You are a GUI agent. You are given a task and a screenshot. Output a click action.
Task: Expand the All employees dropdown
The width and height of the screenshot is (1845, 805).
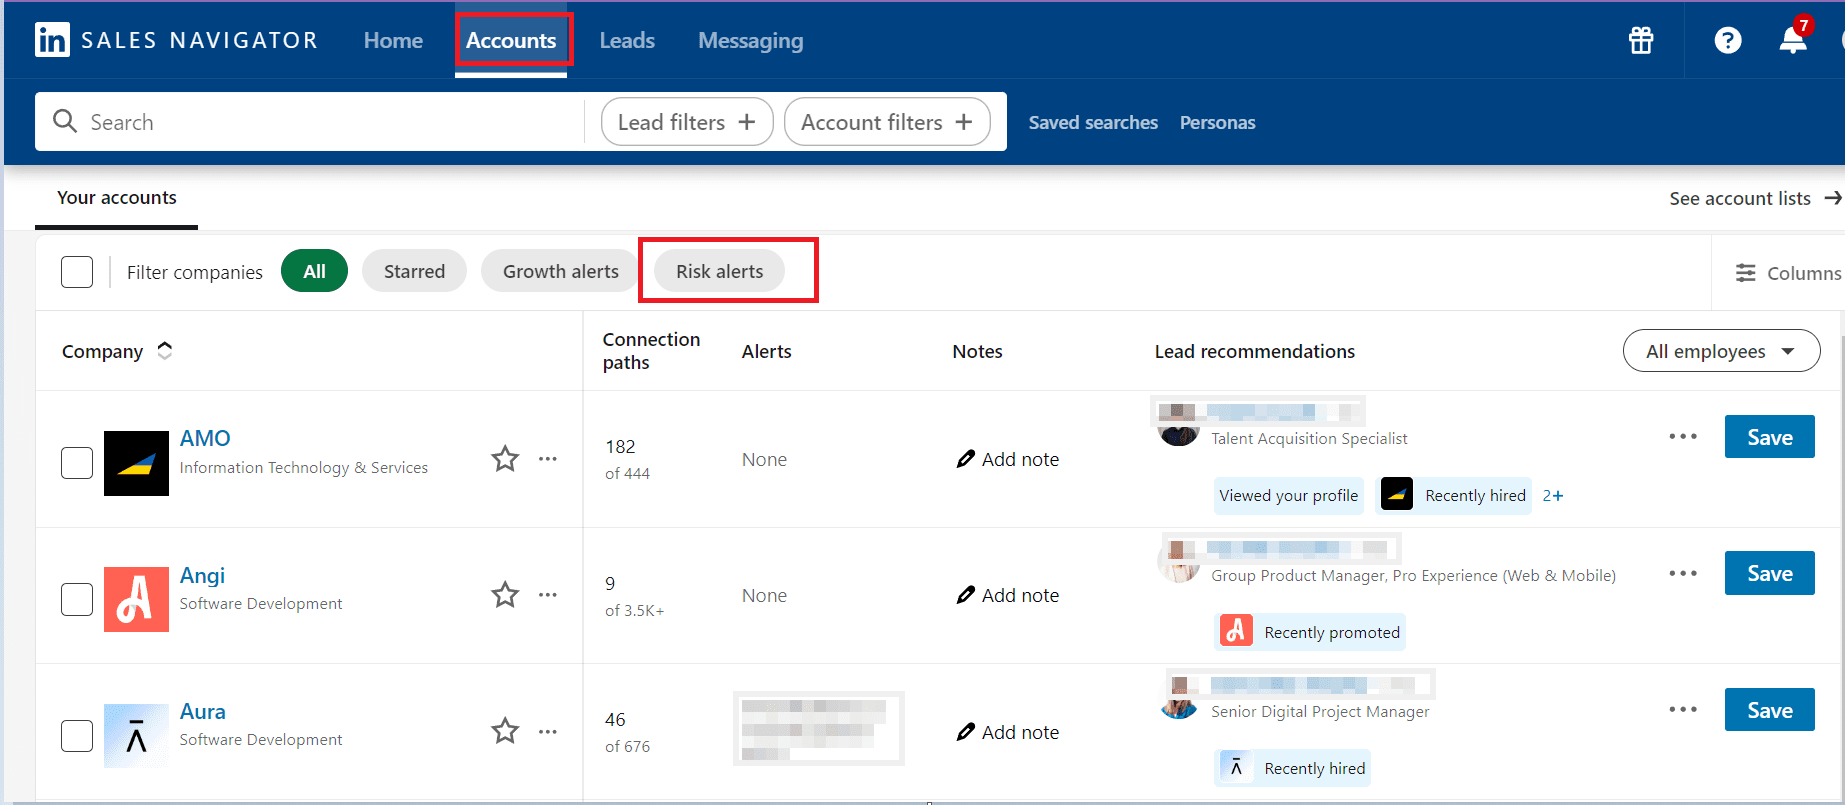1720,351
